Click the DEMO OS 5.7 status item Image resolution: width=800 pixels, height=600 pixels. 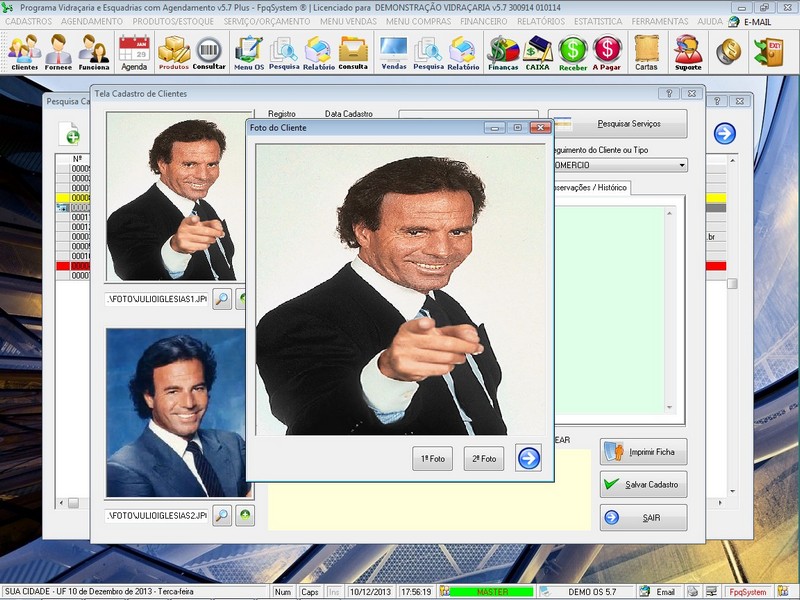click(592, 592)
